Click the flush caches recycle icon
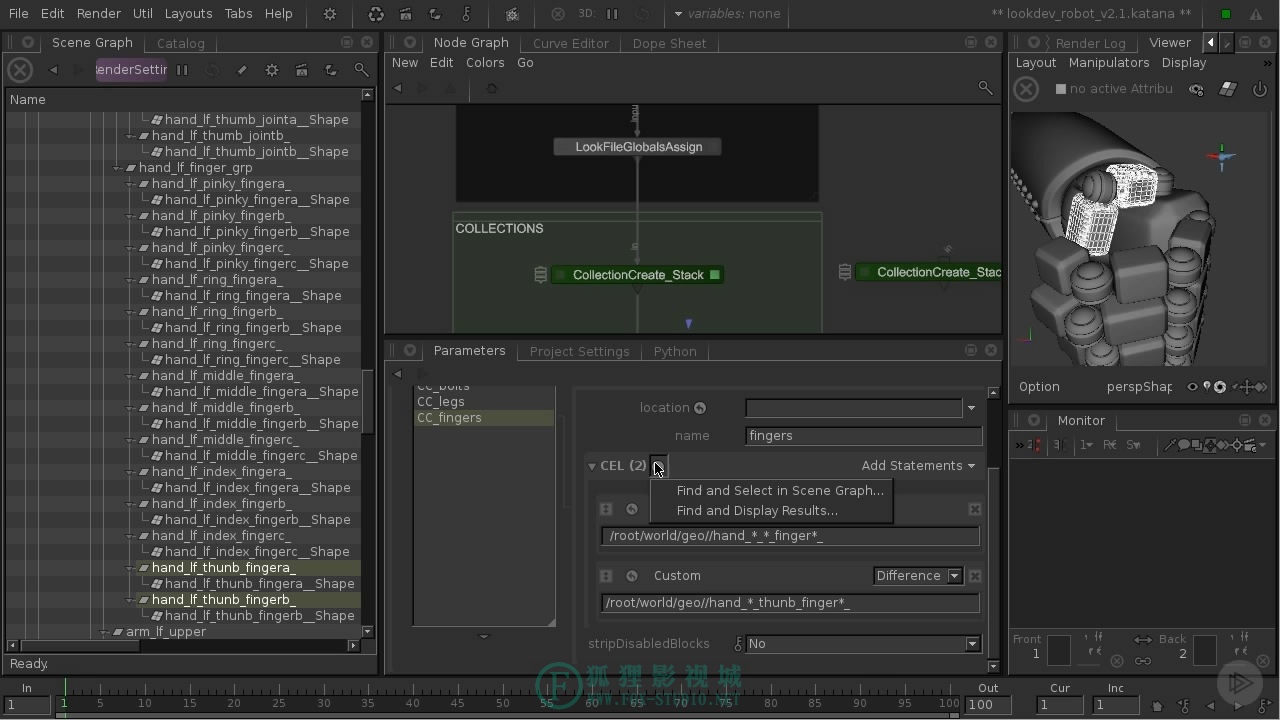Viewport: 1280px width, 720px height. [376, 14]
